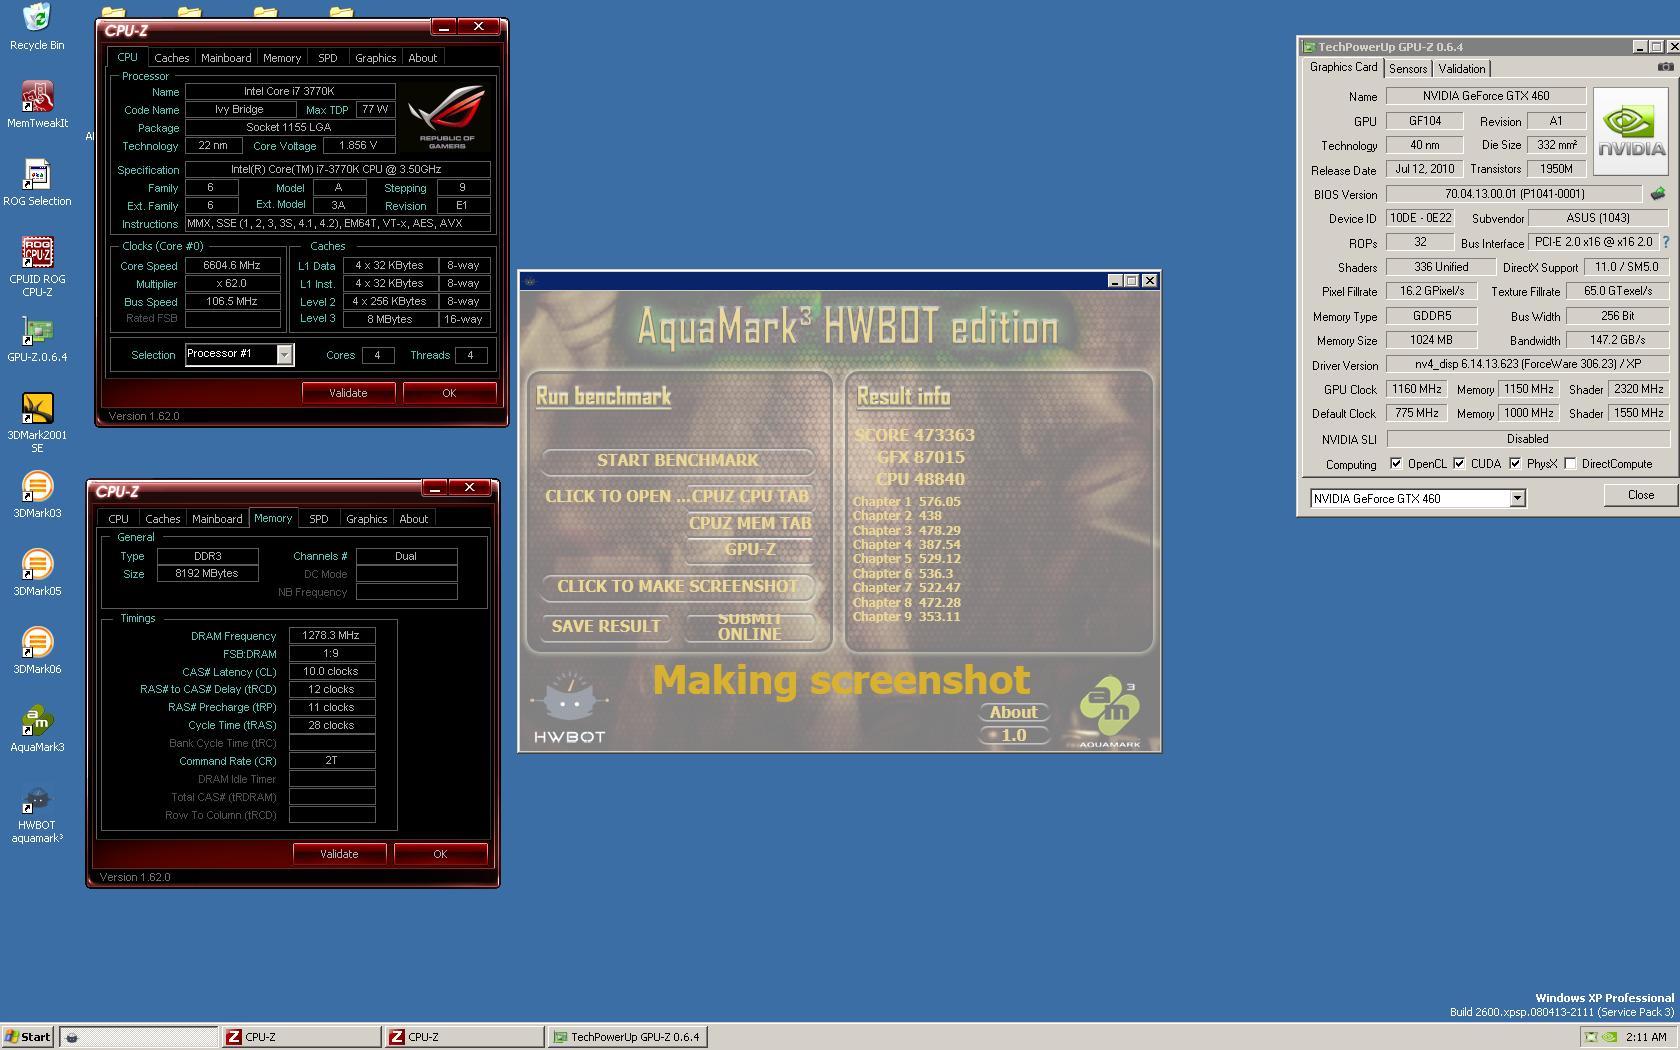The height and width of the screenshot is (1050, 1680).
Task: Click the DRAM Frequency field 1278.3 MHz
Action: tap(332, 636)
